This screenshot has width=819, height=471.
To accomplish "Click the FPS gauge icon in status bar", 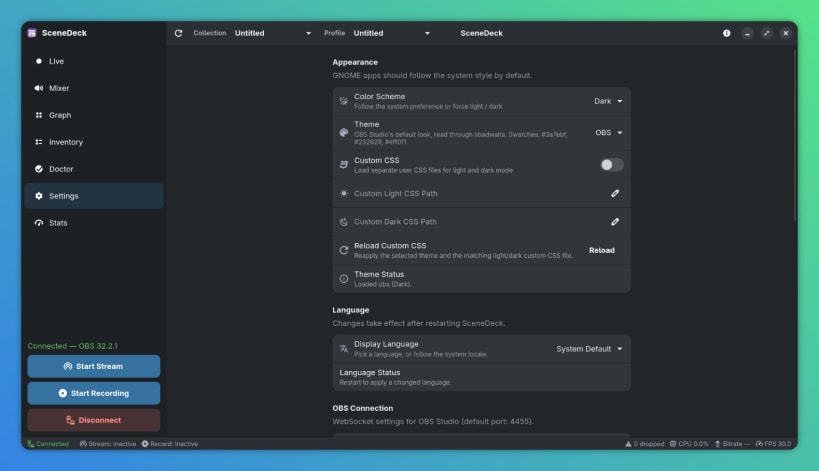I will pos(759,444).
